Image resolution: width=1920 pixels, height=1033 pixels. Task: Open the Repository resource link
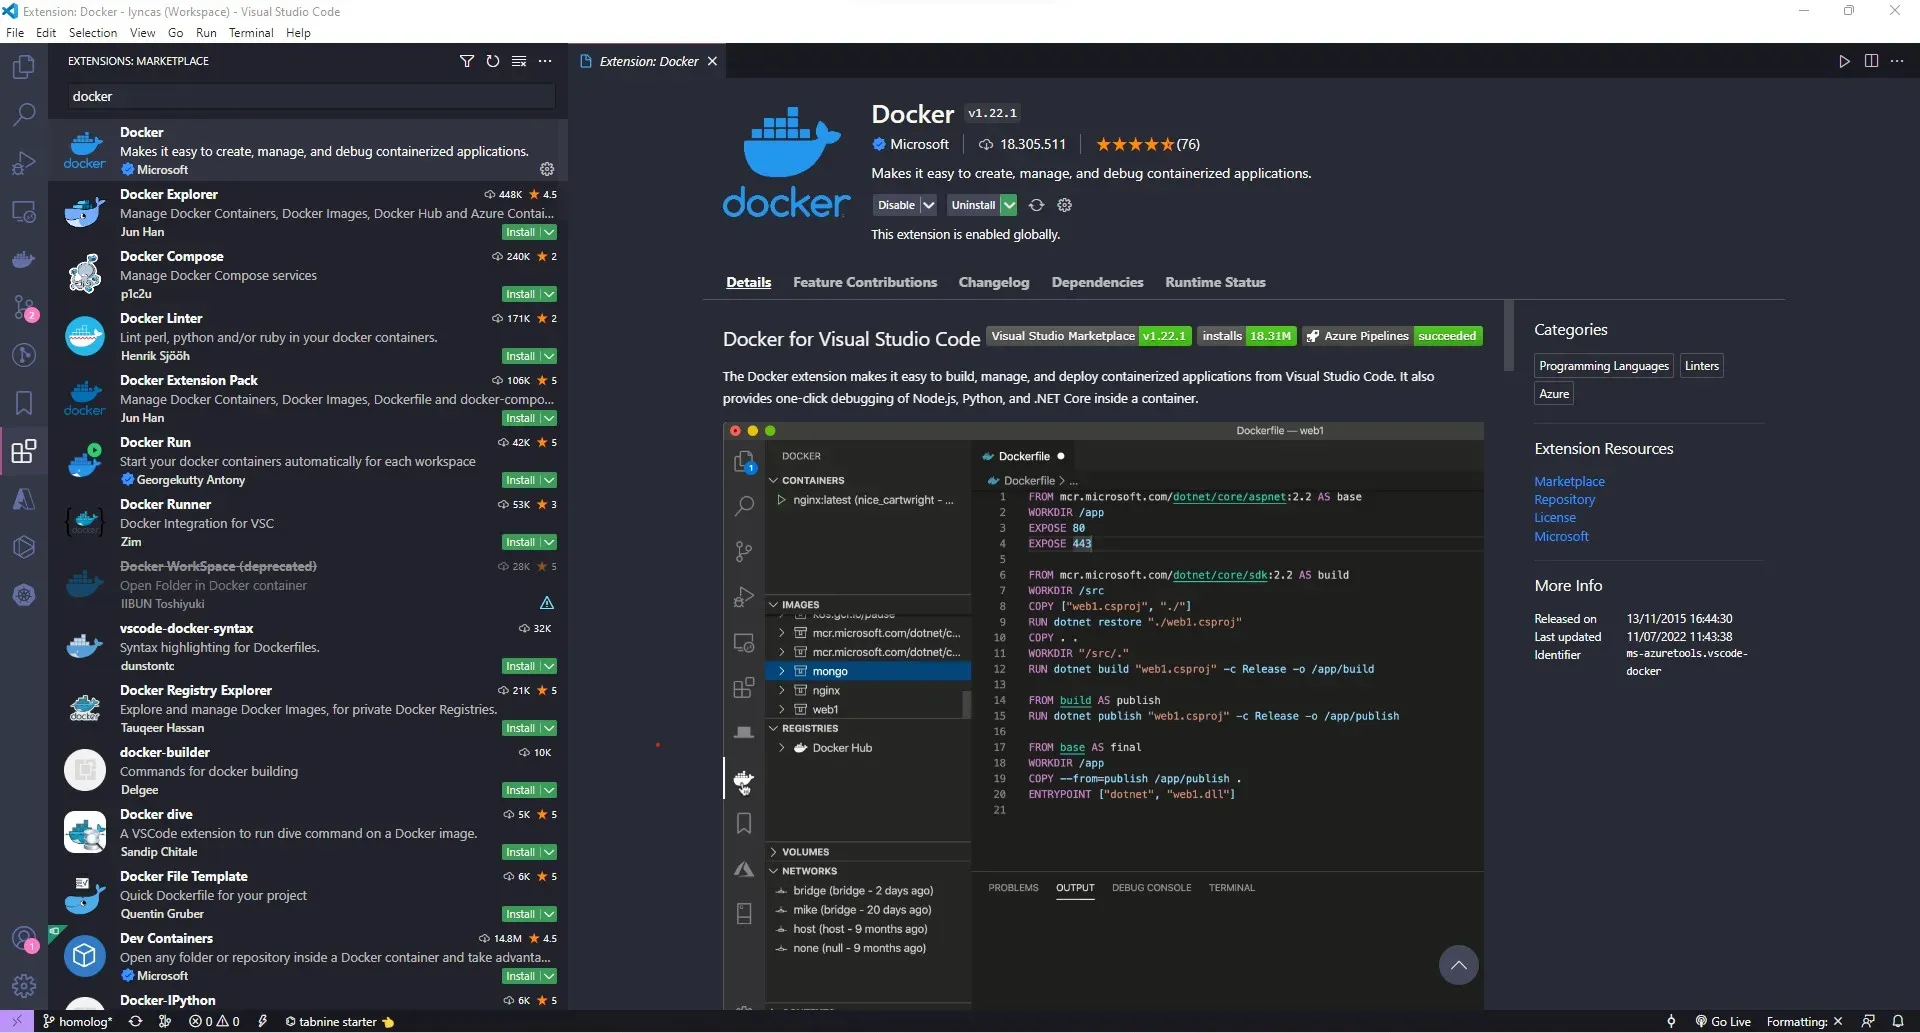1564,499
